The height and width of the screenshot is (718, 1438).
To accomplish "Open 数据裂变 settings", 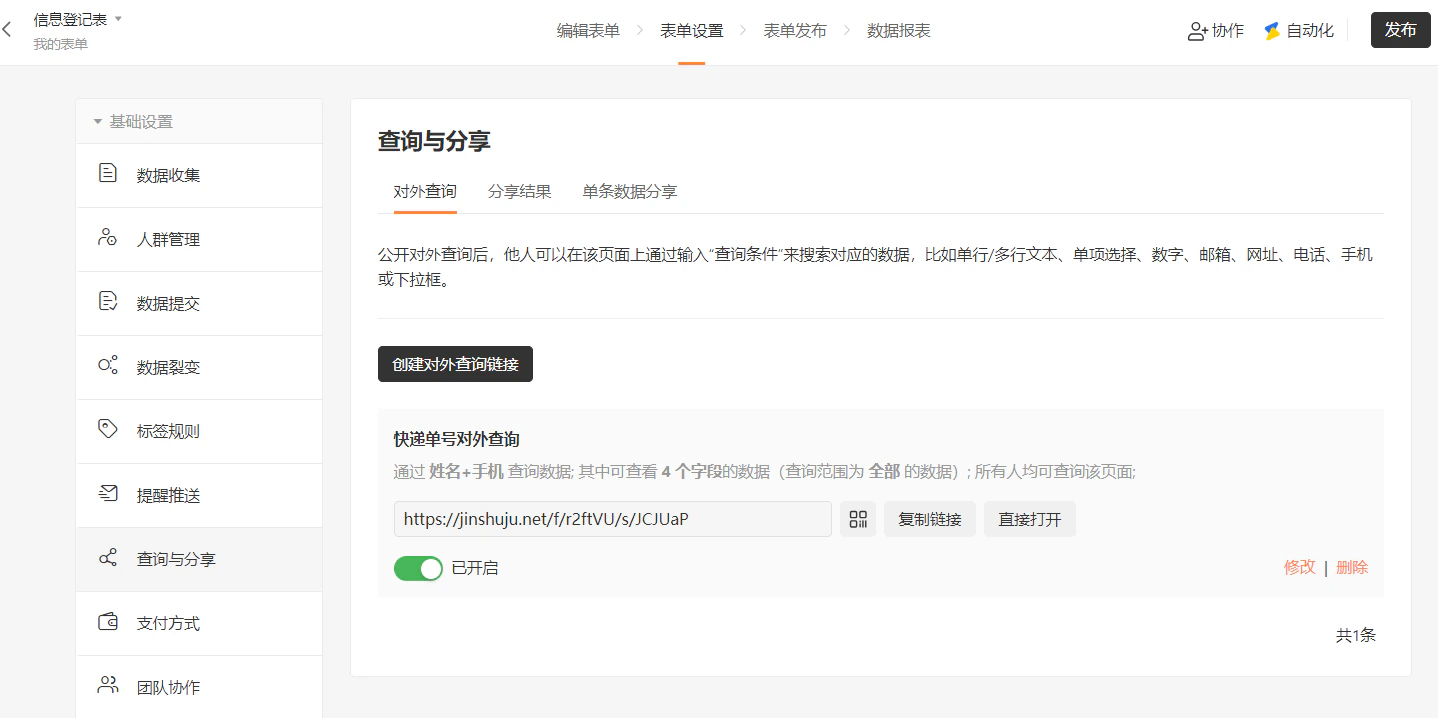I will pos(199,367).
